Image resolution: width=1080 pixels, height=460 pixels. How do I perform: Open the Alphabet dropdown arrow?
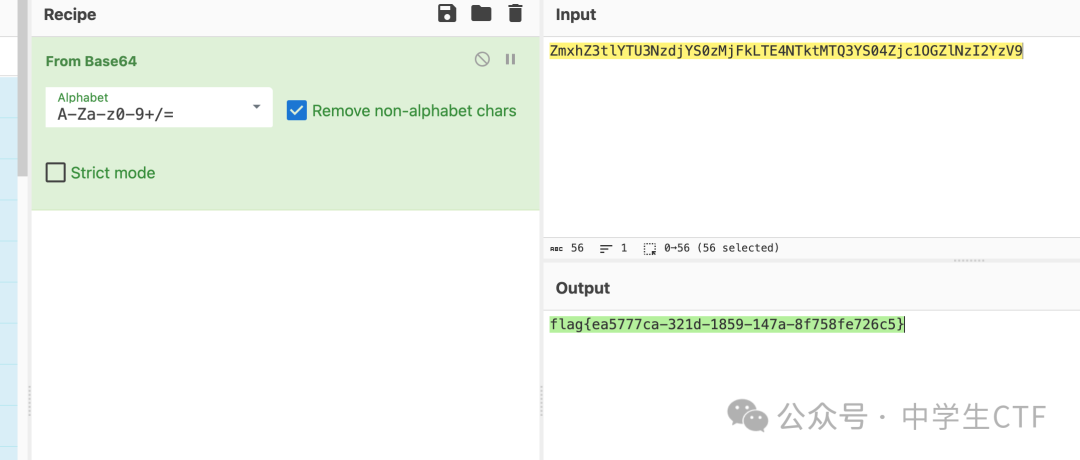256,107
